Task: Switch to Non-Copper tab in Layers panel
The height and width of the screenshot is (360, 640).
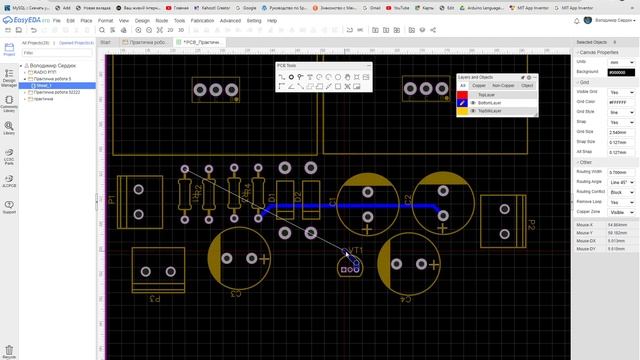Action: [503, 86]
